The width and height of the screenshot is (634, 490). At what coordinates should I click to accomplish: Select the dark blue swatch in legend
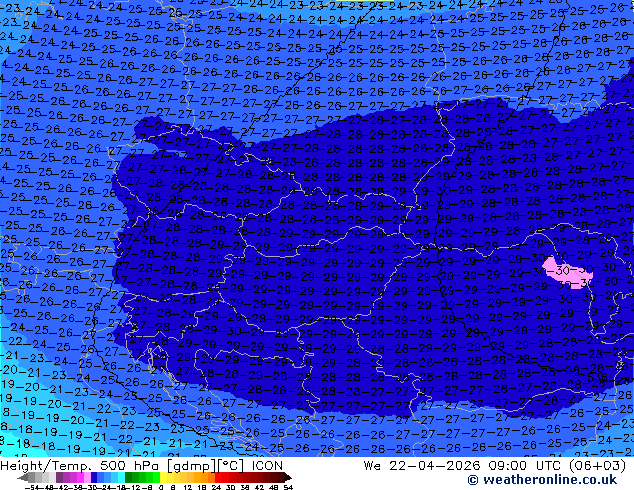click(94, 477)
